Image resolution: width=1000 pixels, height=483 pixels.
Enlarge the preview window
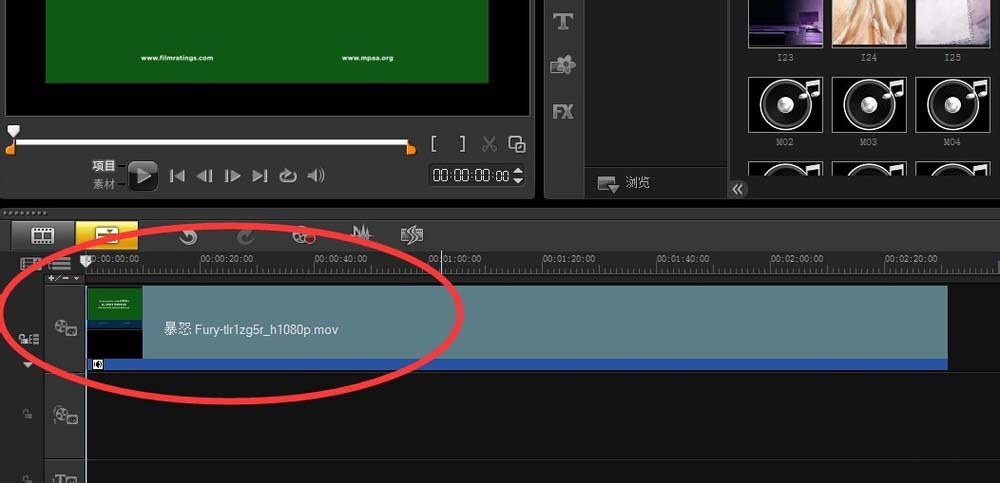[517, 144]
